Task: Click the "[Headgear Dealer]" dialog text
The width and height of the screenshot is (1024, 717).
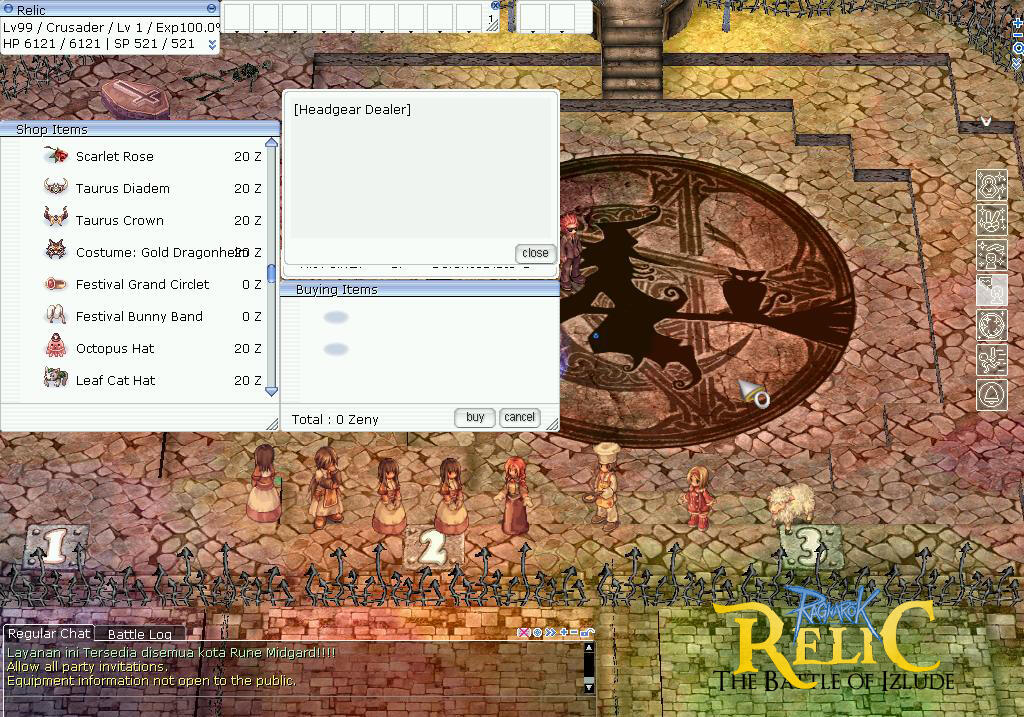Action: [x=353, y=109]
